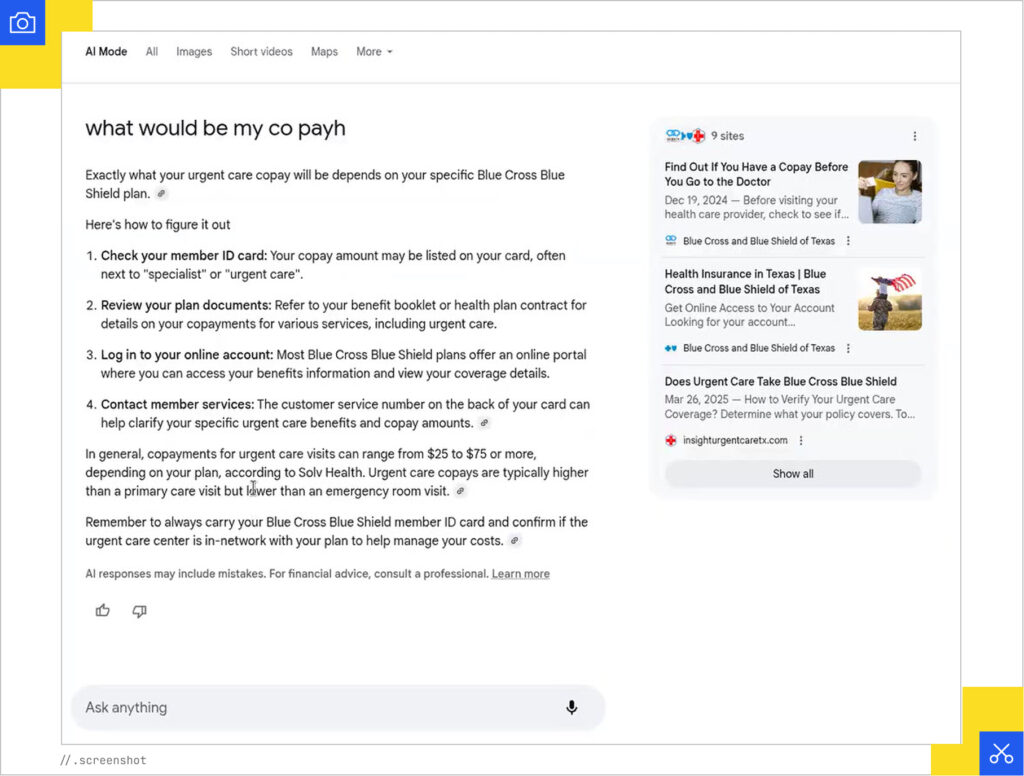Switch to the Images tab
The width and height of the screenshot is (1024, 776).
194,52
